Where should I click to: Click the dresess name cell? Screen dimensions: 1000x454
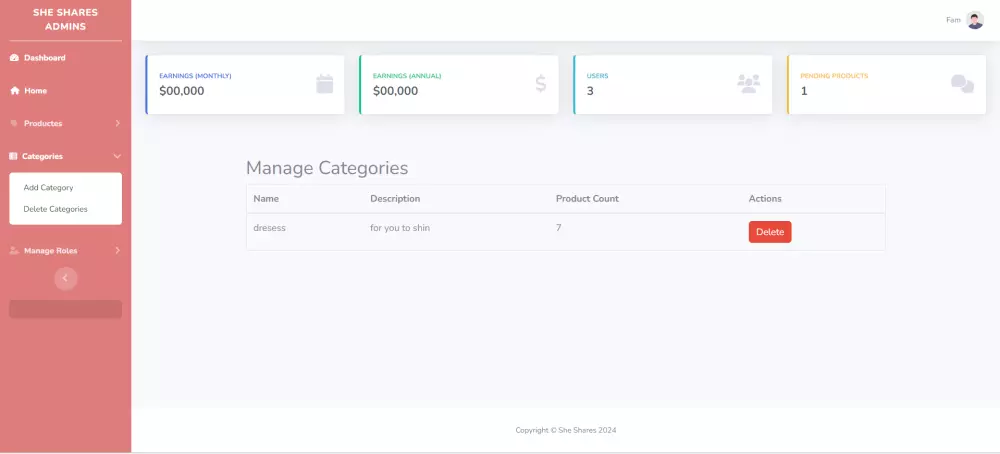coord(269,228)
